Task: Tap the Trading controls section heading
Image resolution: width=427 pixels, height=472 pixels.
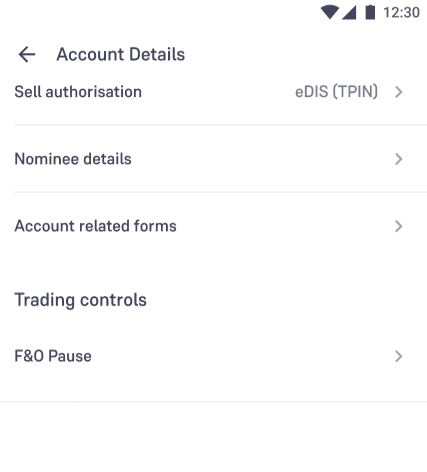Action: click(80, 300)
